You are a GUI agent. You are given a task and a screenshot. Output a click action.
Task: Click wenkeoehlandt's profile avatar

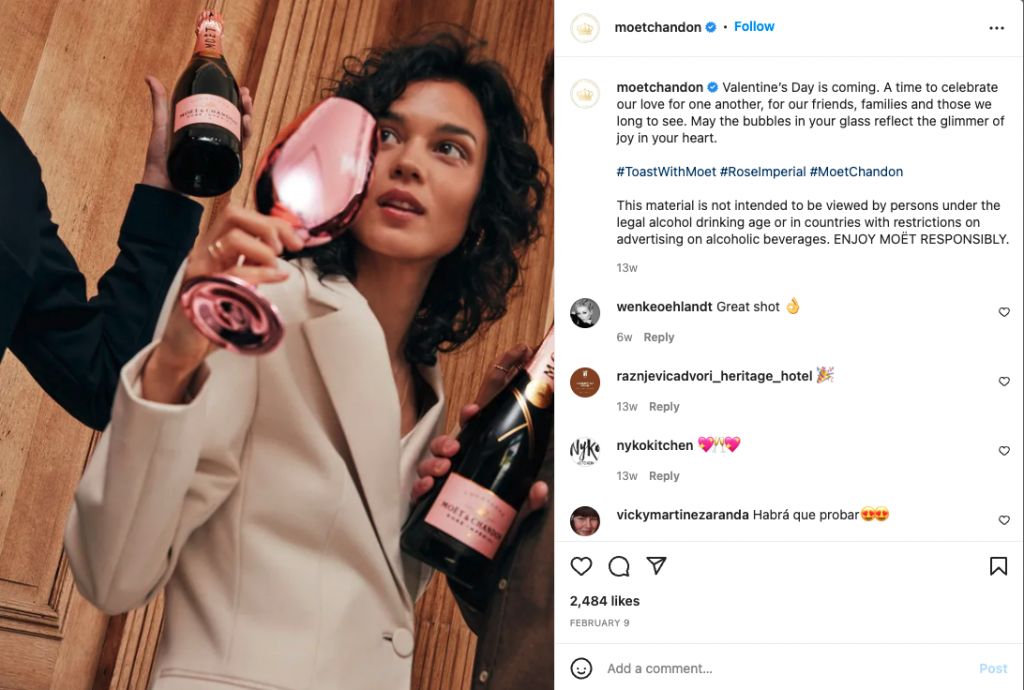(585, 313)
